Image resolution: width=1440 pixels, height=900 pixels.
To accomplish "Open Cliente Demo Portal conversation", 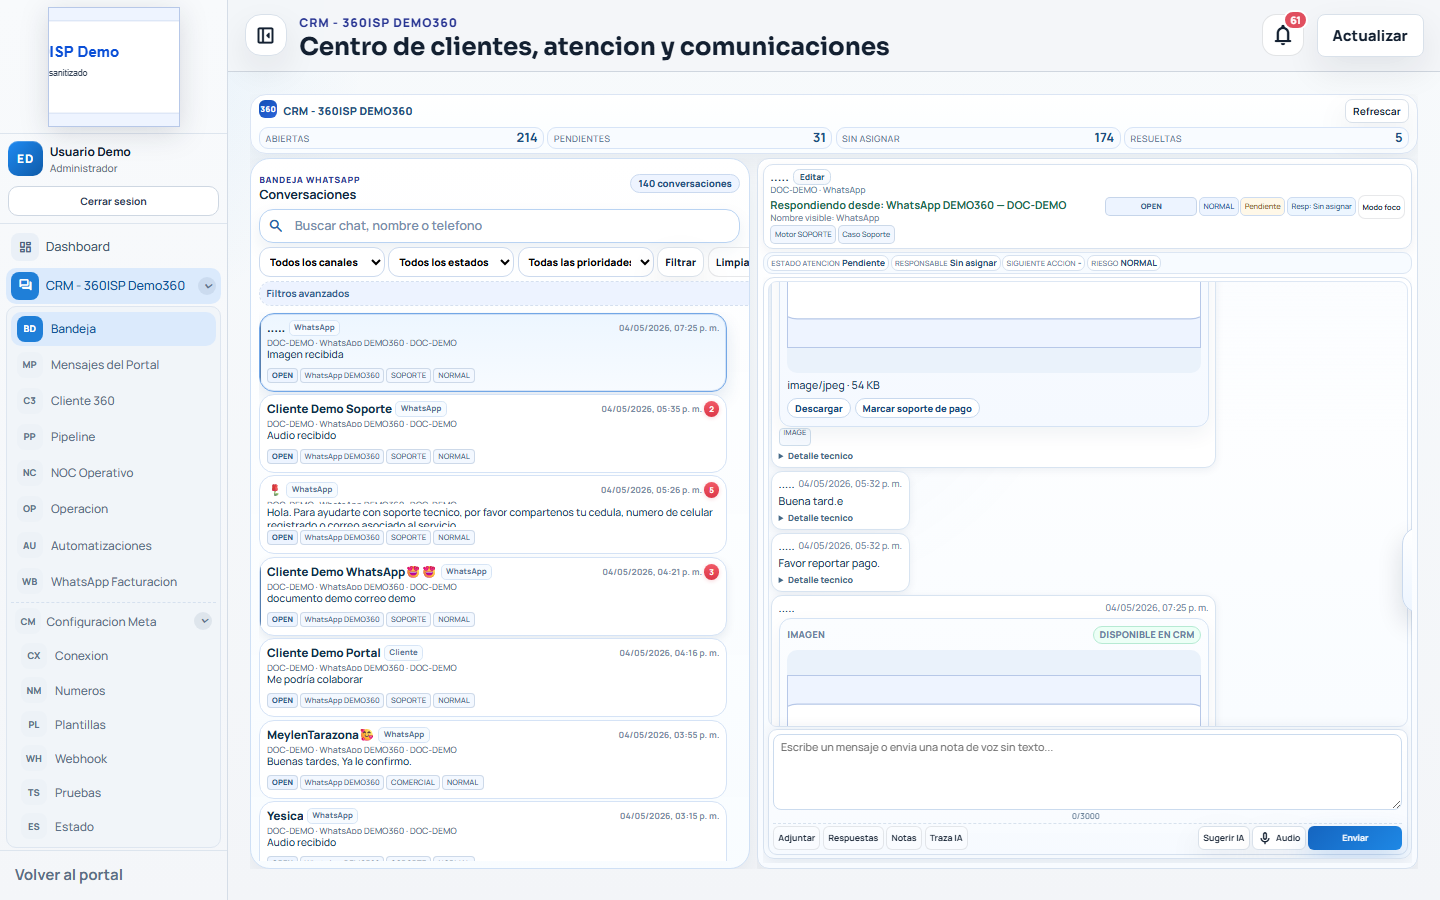I will [492, 677].
